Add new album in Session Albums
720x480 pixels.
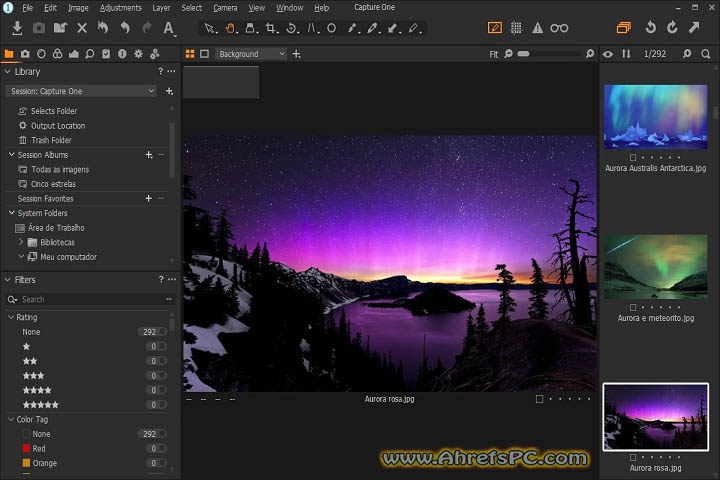click(x=149, y=155)
